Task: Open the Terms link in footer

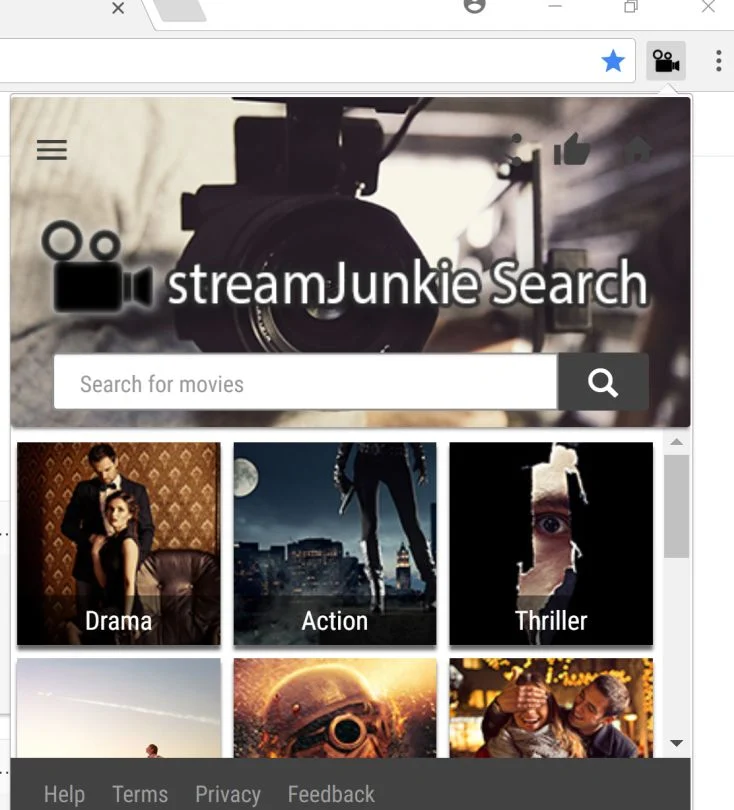Action: point(140,794)
